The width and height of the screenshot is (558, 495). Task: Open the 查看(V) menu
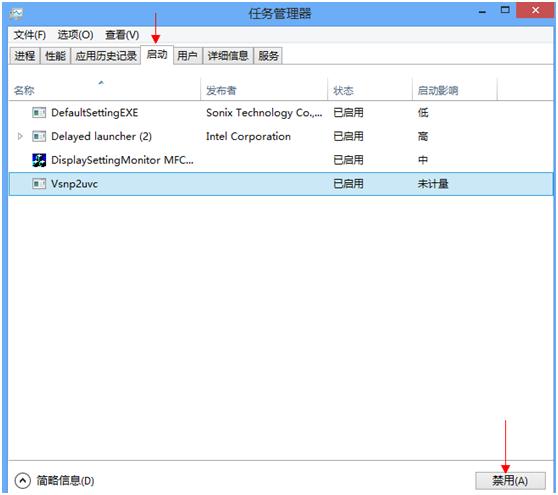(122, 35)
